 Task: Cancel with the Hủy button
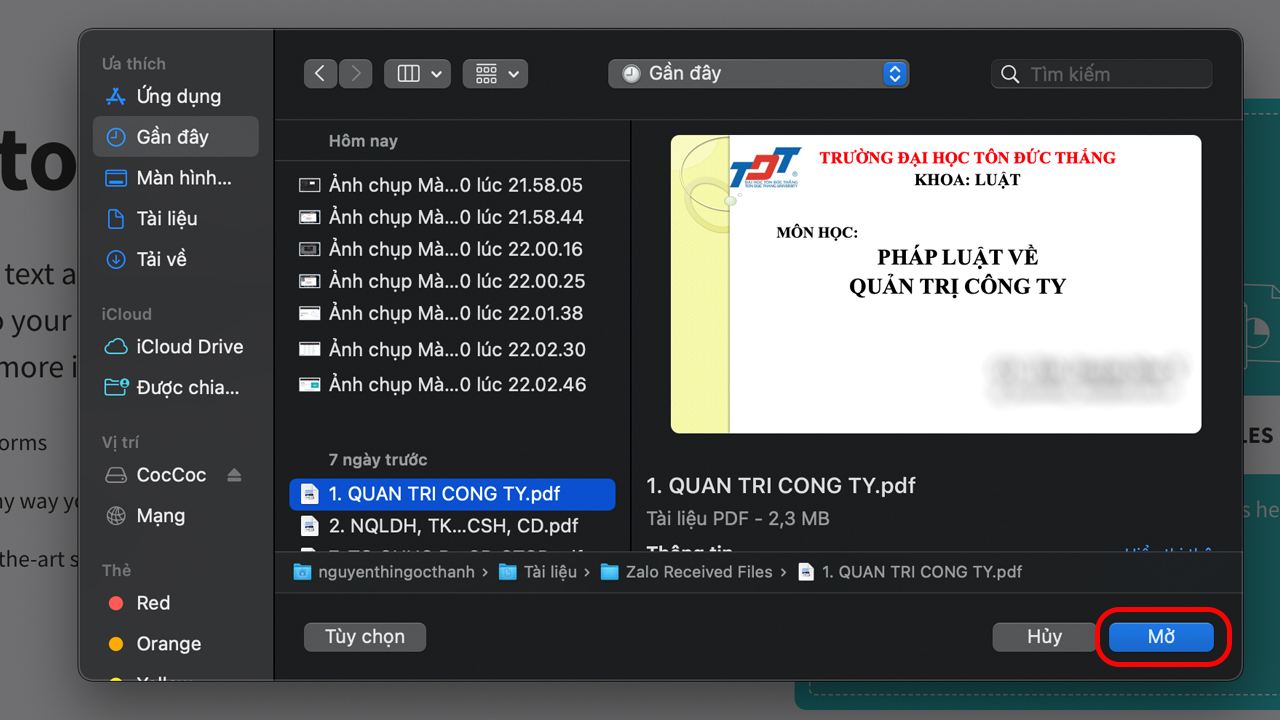coord(1044,637)
